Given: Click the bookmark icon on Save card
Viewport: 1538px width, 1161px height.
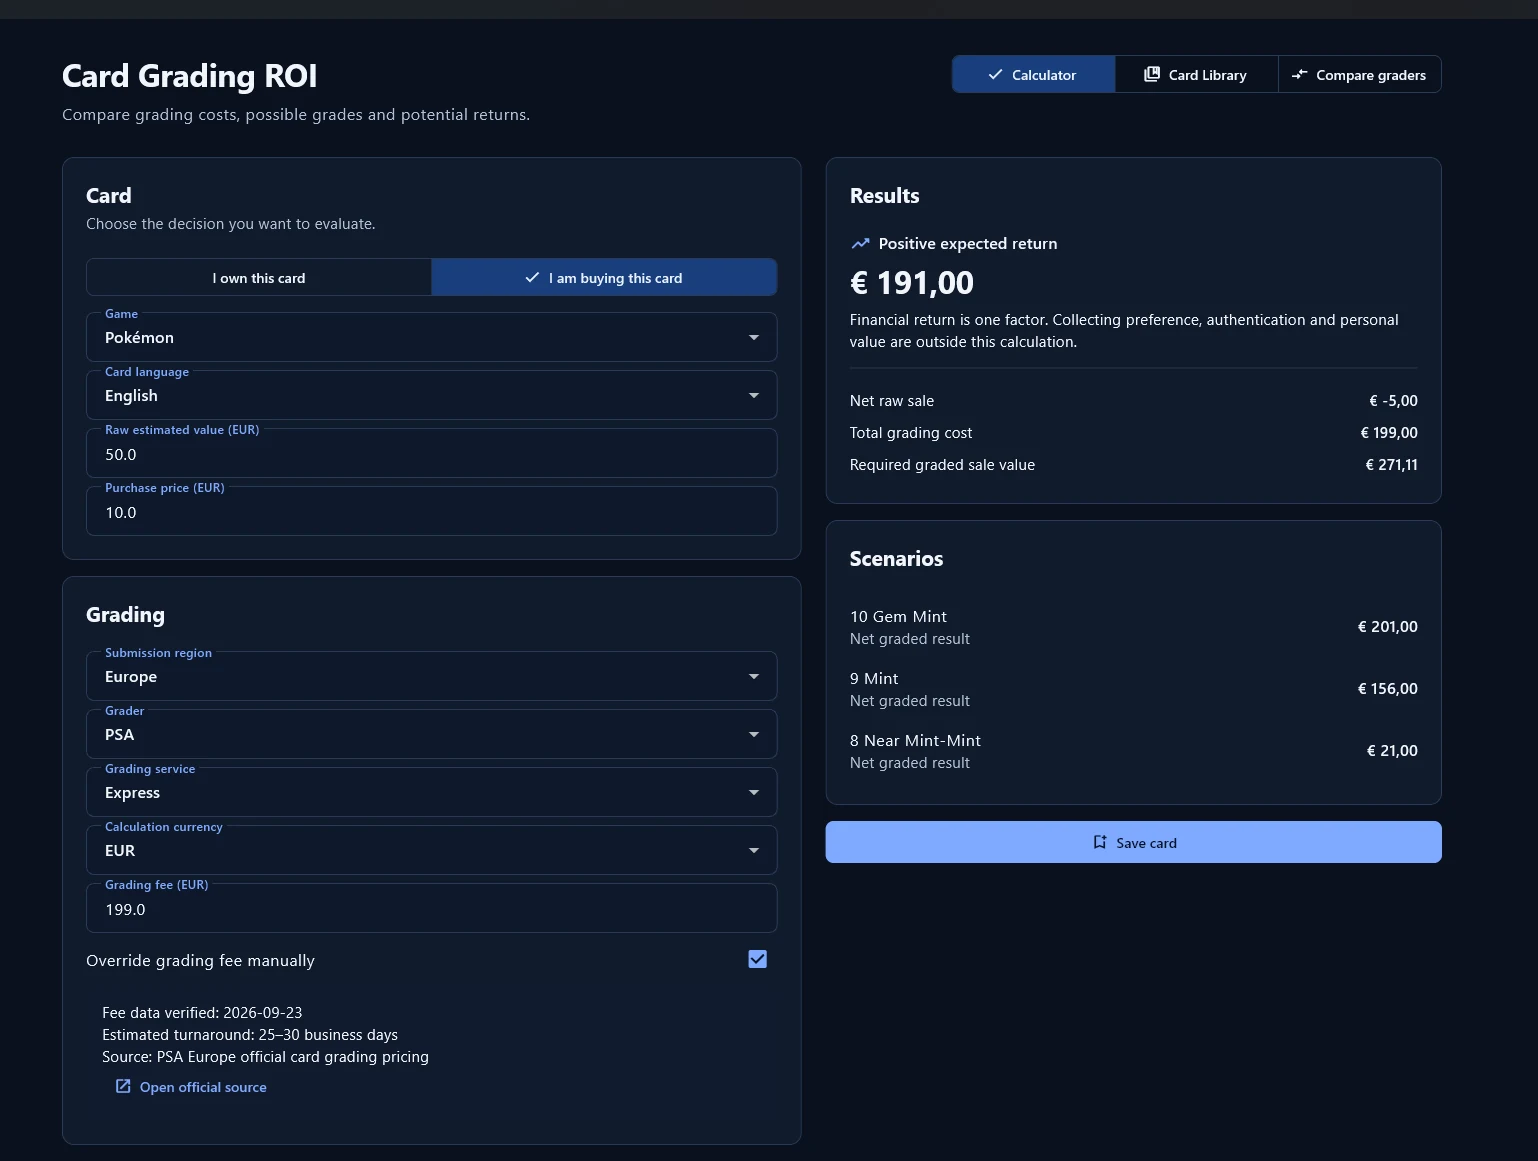Looking at the screenshot, I should [1100, 842].
